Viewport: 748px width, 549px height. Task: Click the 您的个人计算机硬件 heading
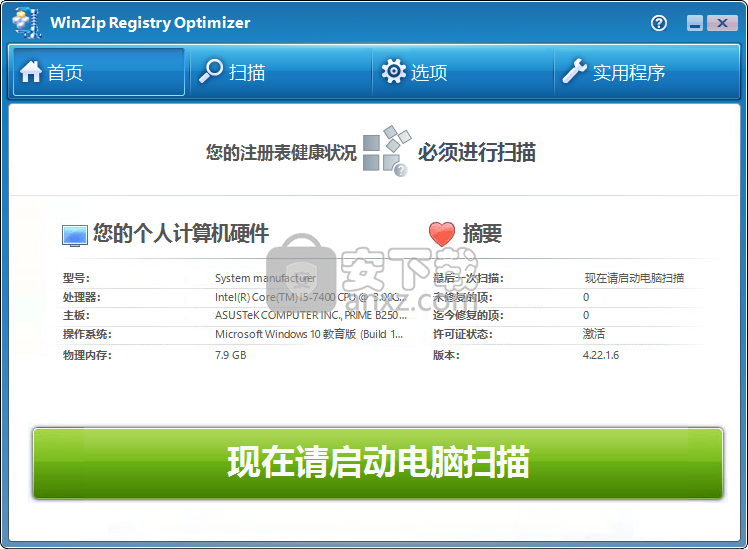[180, 234]
